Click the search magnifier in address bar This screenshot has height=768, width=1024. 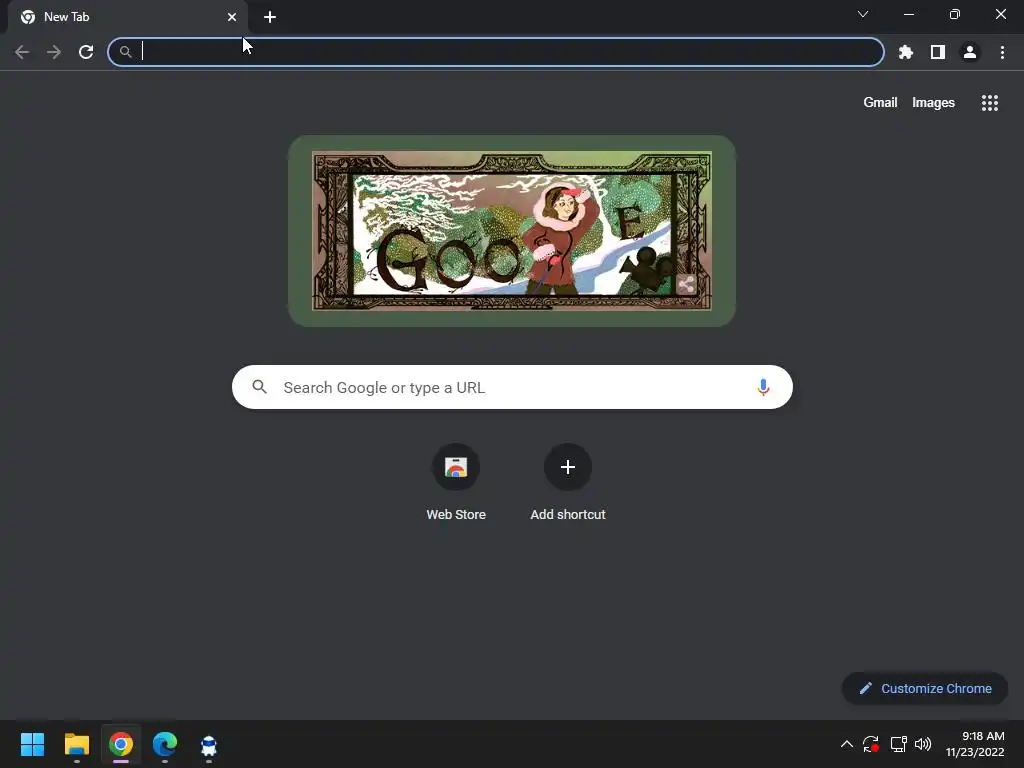click(x=125, y=52)
